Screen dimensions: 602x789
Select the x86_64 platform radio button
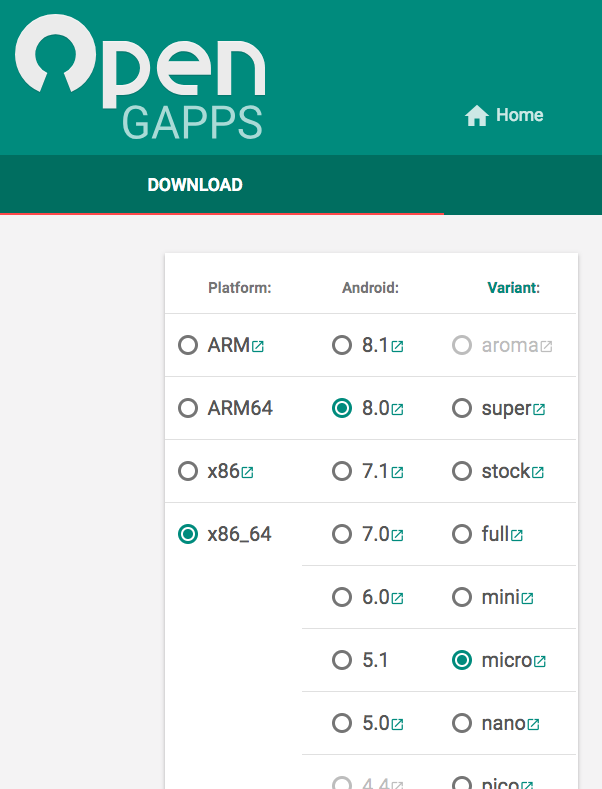point(188,534)
